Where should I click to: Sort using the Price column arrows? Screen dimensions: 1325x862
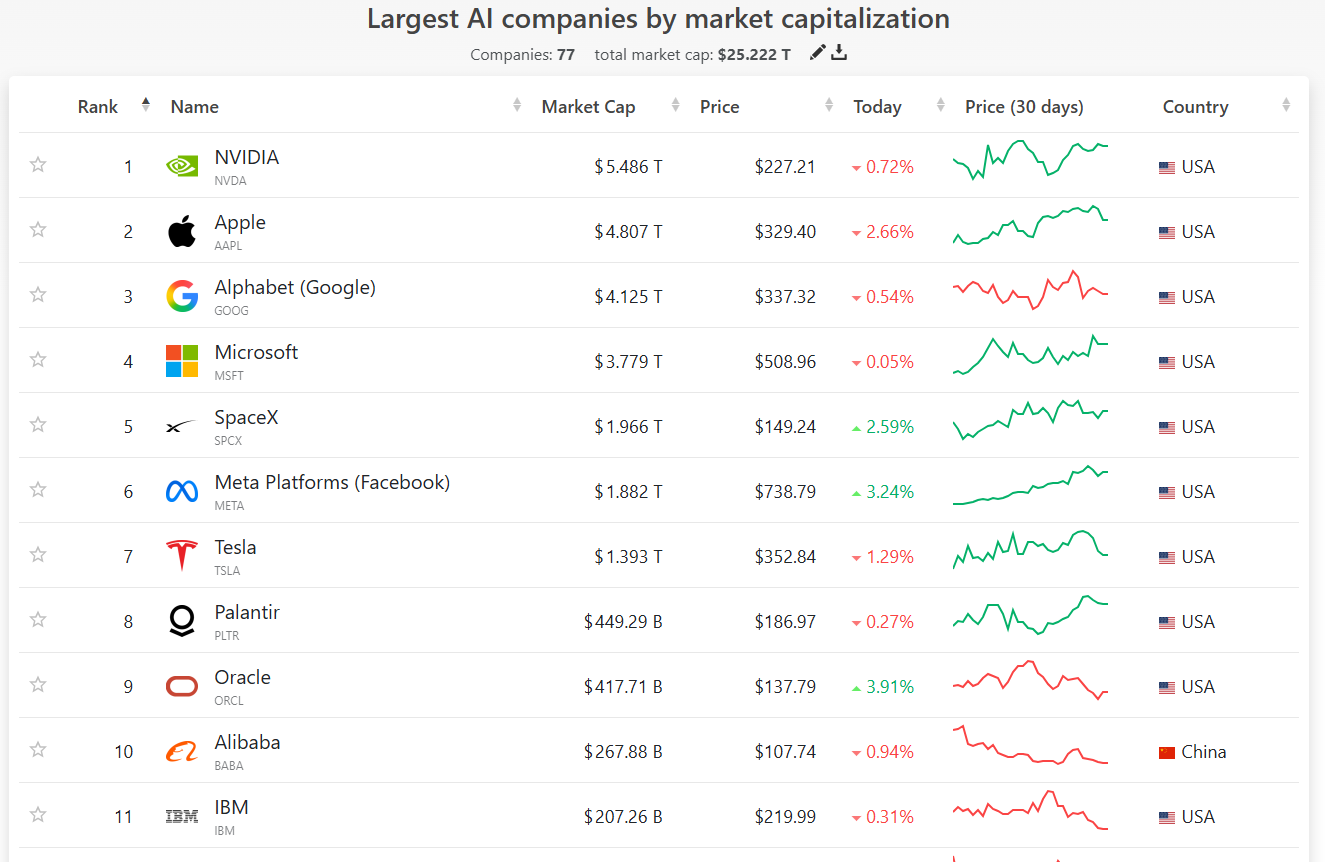pos(829,105)
